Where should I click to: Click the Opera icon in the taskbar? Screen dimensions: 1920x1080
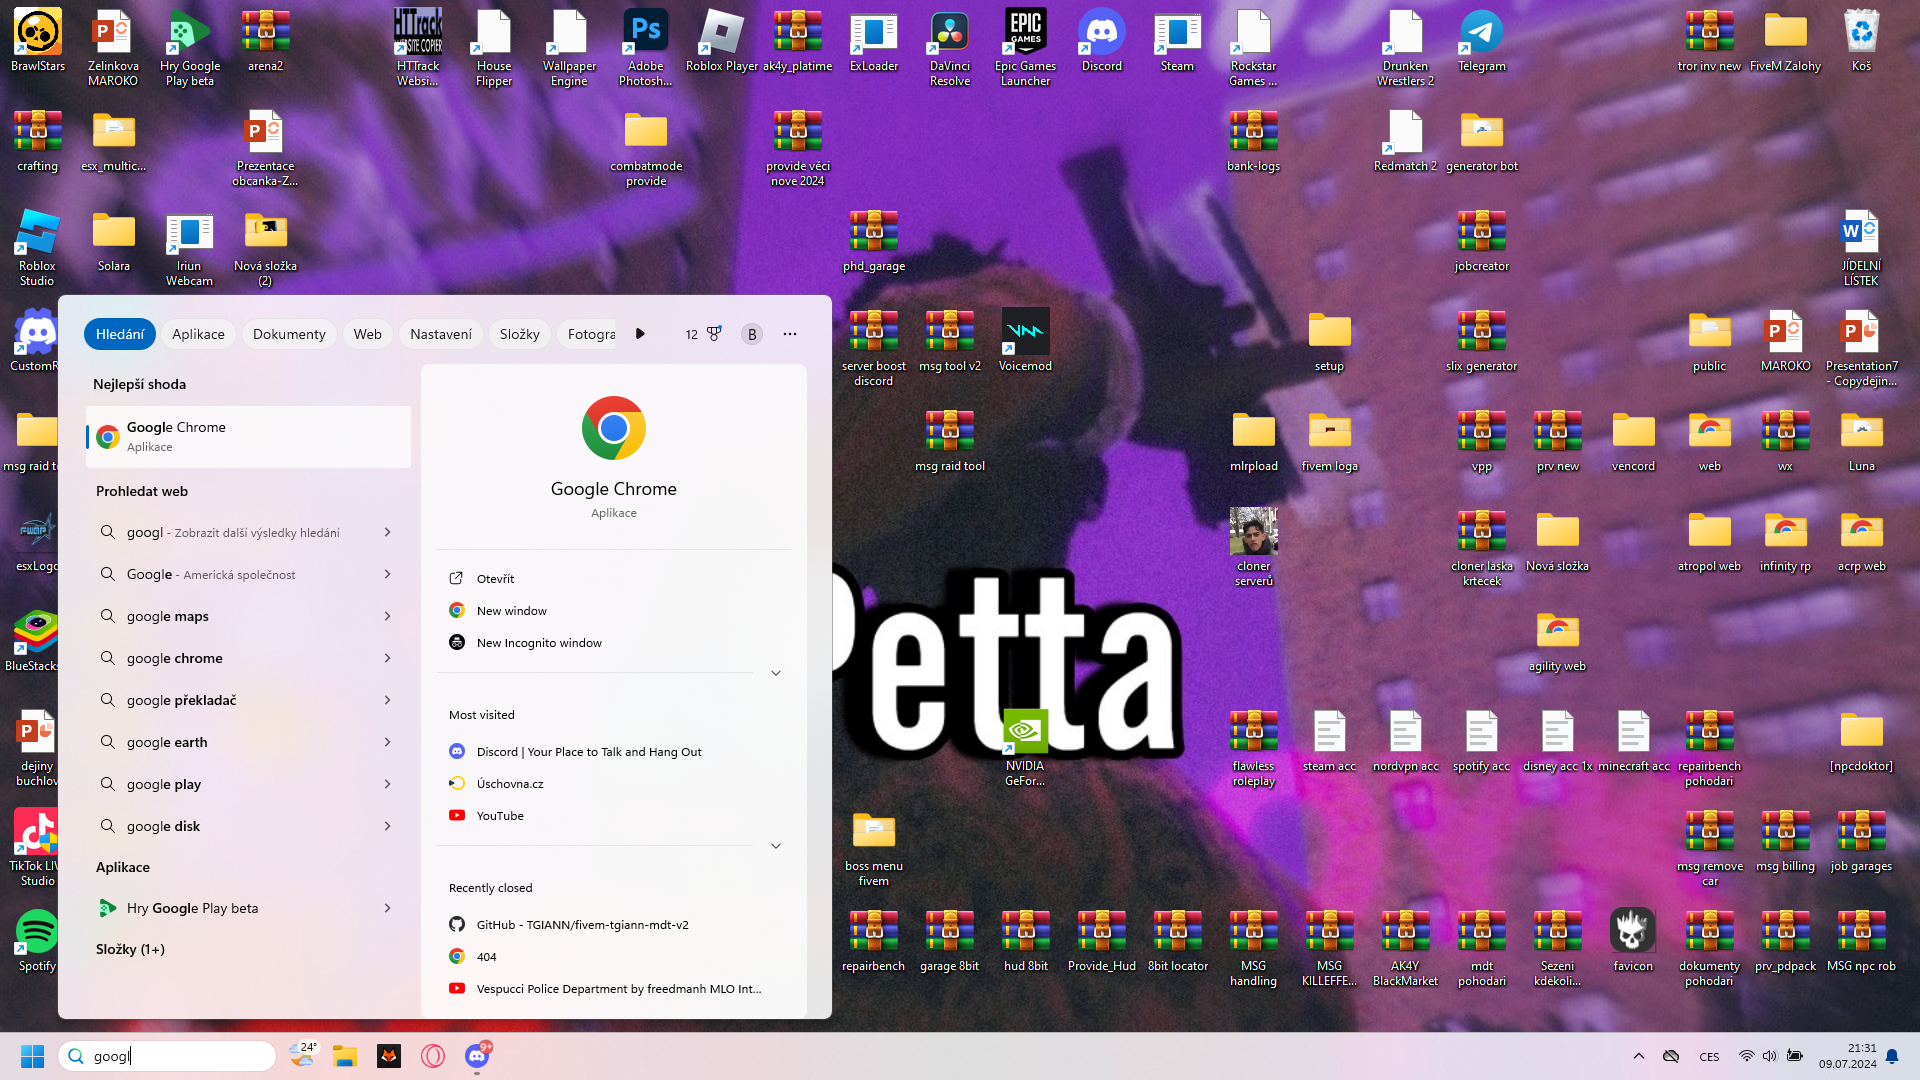432,1056
